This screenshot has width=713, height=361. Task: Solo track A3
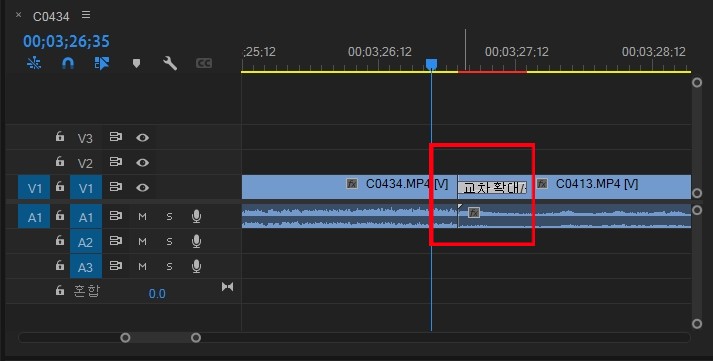169,266
